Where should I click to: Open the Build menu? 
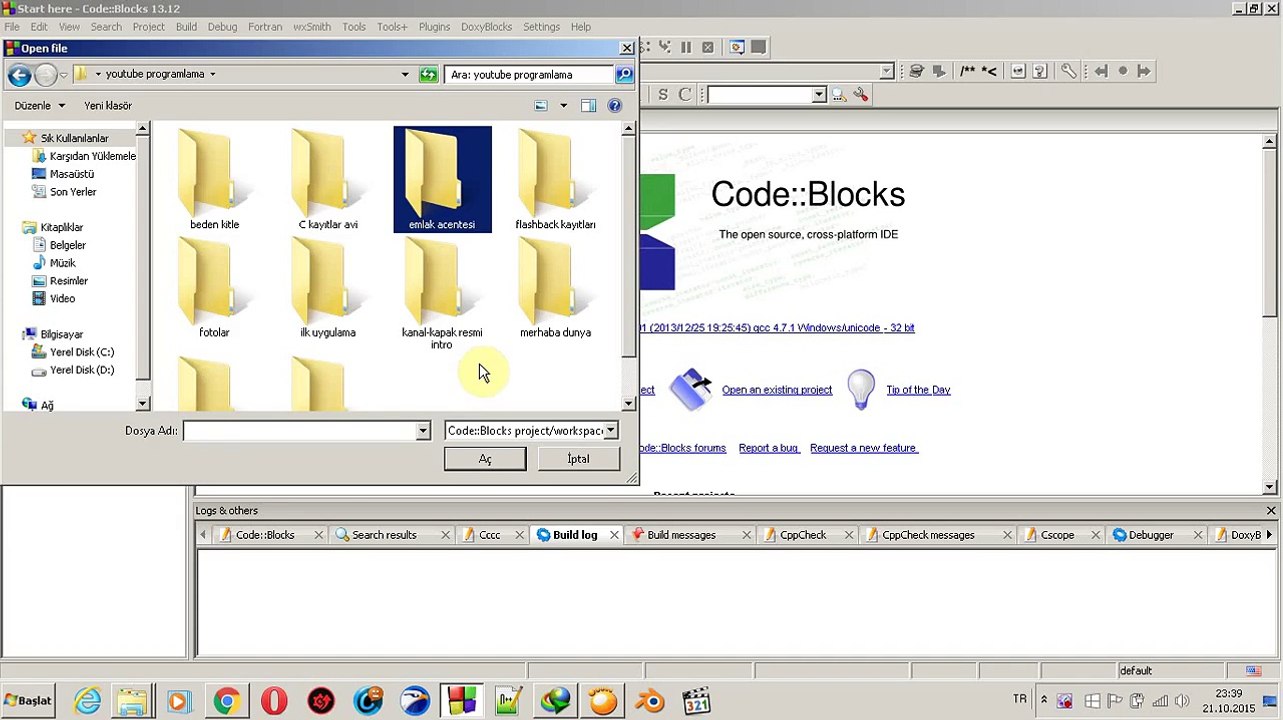tap(186, 27)
